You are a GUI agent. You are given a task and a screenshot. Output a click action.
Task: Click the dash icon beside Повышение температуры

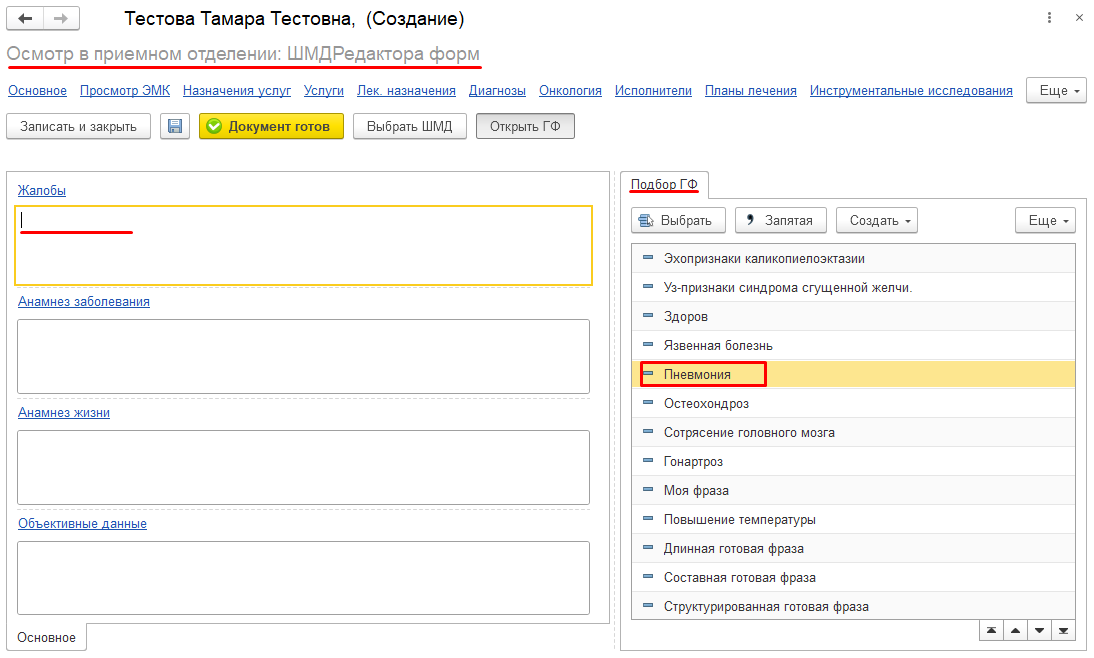(648, 519)
